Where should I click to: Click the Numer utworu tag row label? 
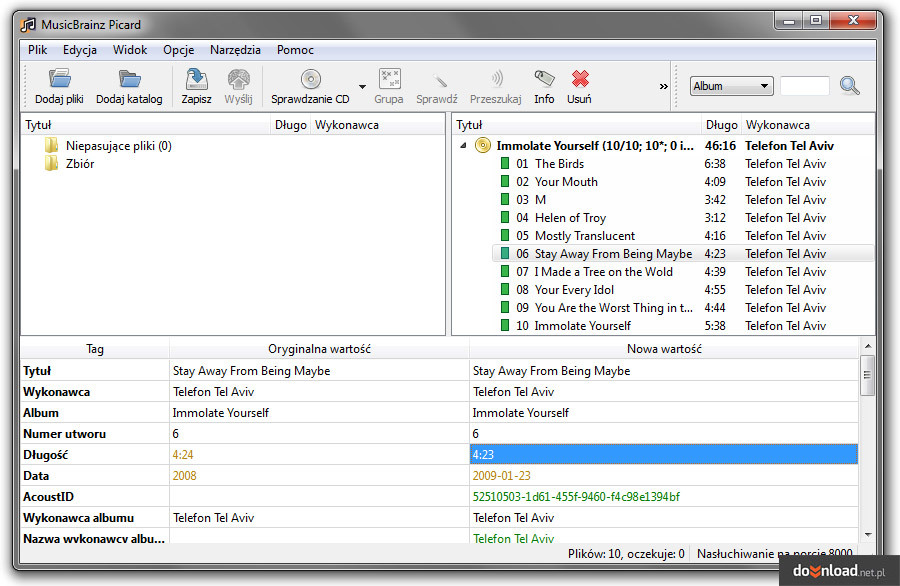click(x=64, y=434)
